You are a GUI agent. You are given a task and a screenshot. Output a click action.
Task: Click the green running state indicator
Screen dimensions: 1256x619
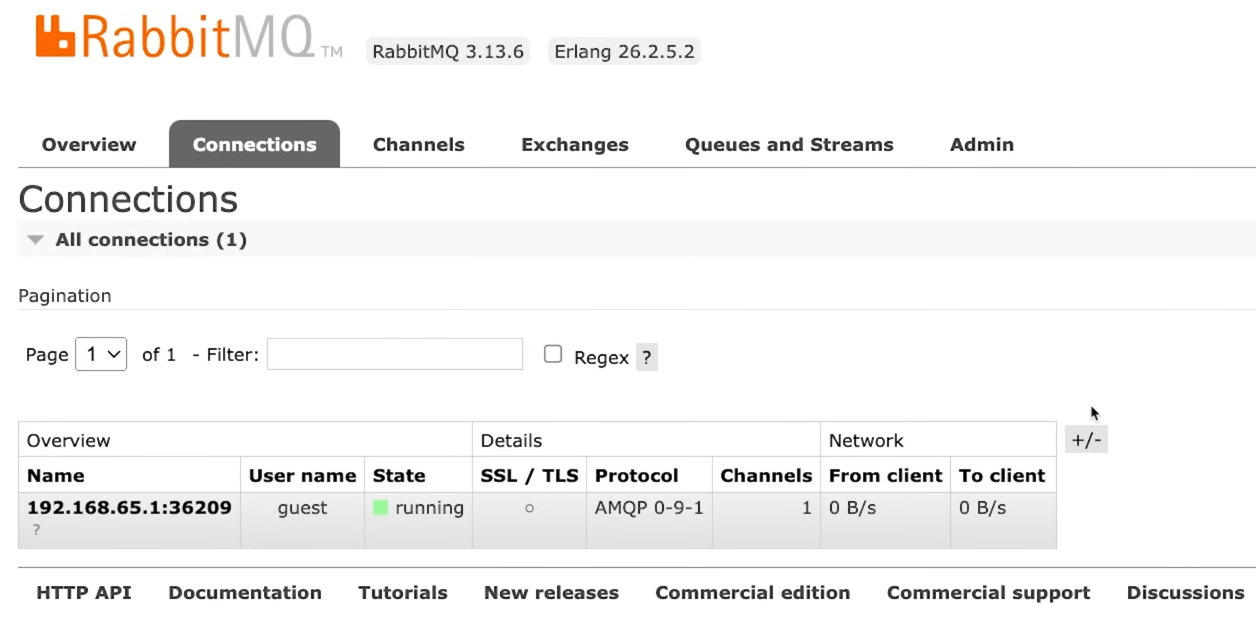[380, 508]
